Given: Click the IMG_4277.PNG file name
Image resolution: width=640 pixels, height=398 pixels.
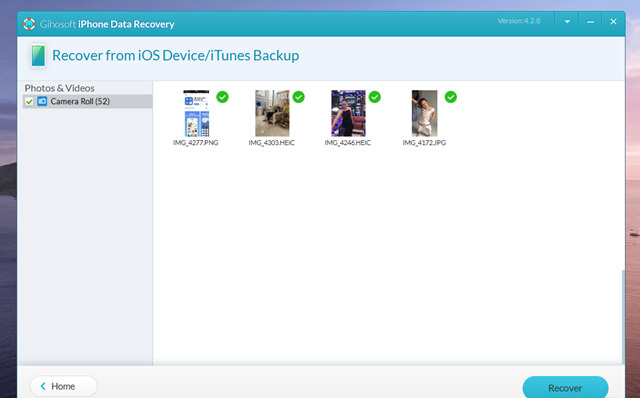Looking at the screenshot, I should click(x=196, y=142).
